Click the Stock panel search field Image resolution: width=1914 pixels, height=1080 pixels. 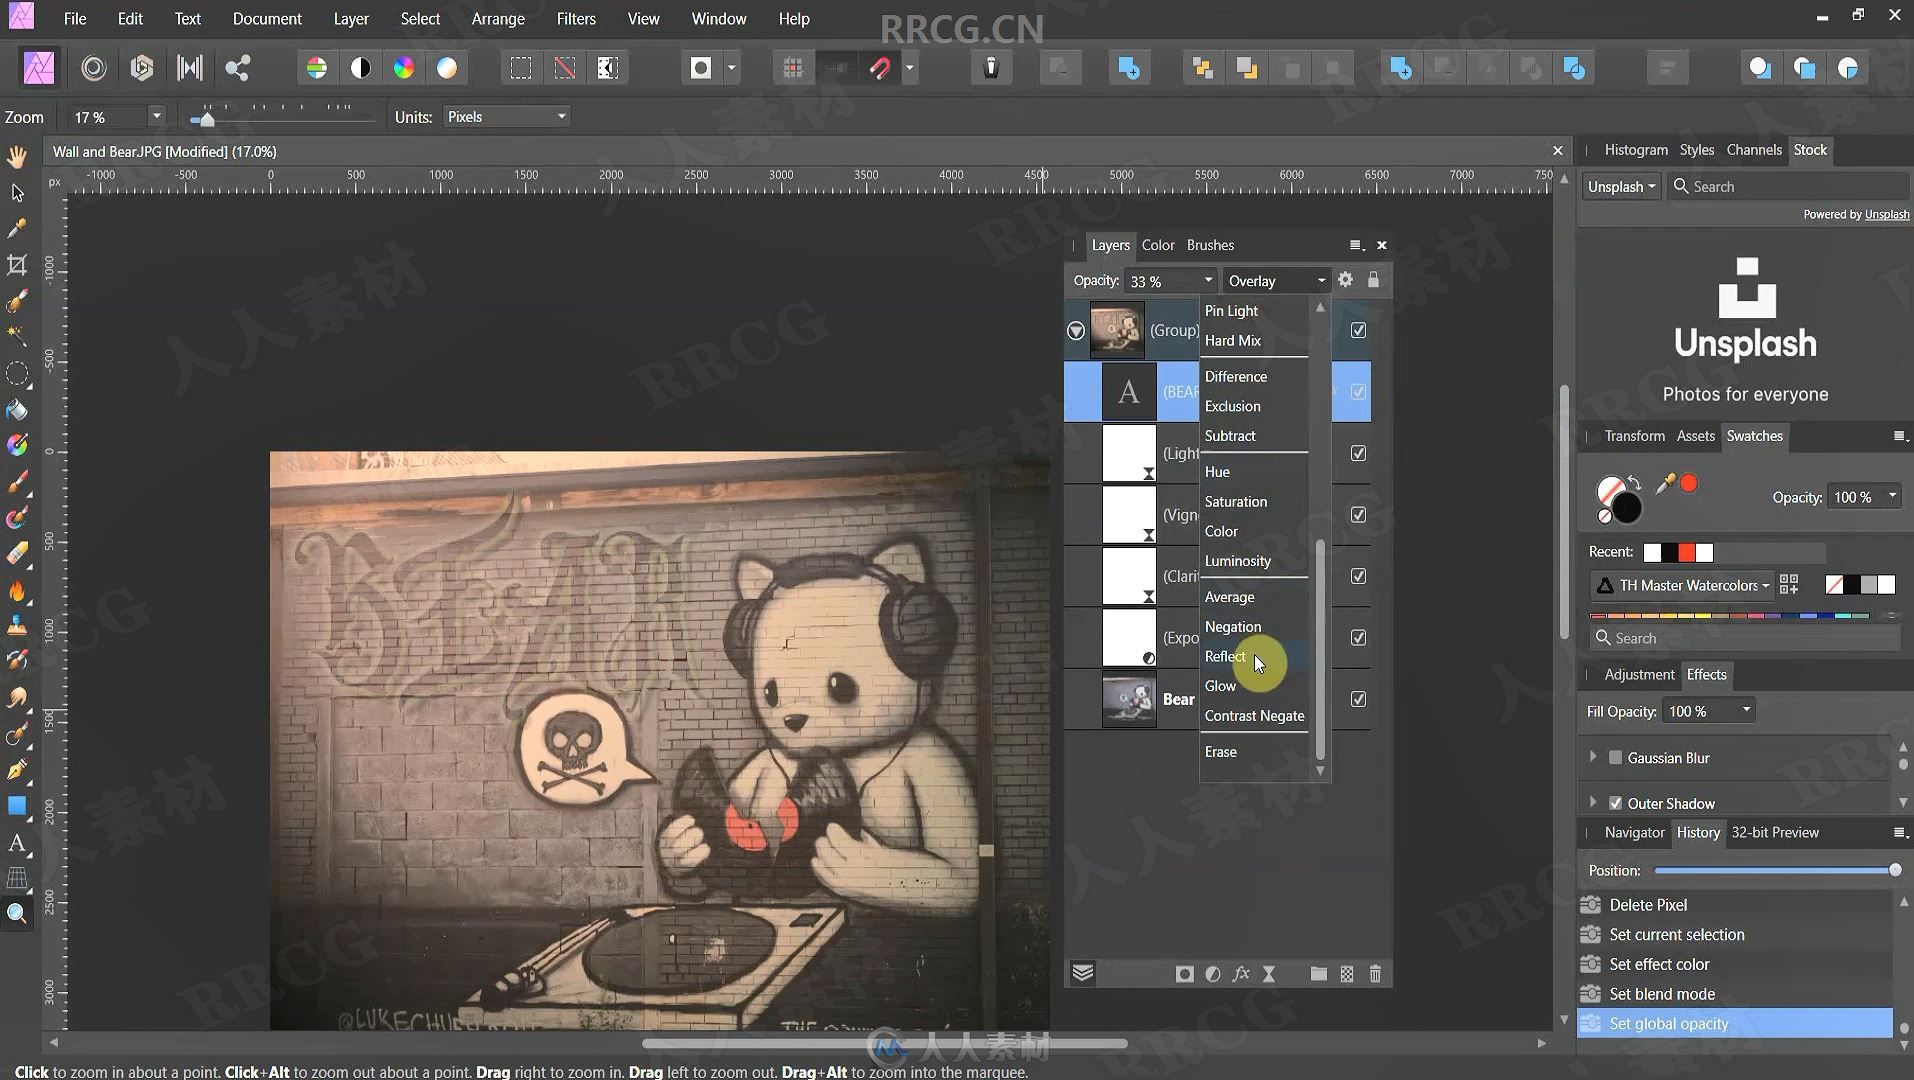coord(1787,187)
